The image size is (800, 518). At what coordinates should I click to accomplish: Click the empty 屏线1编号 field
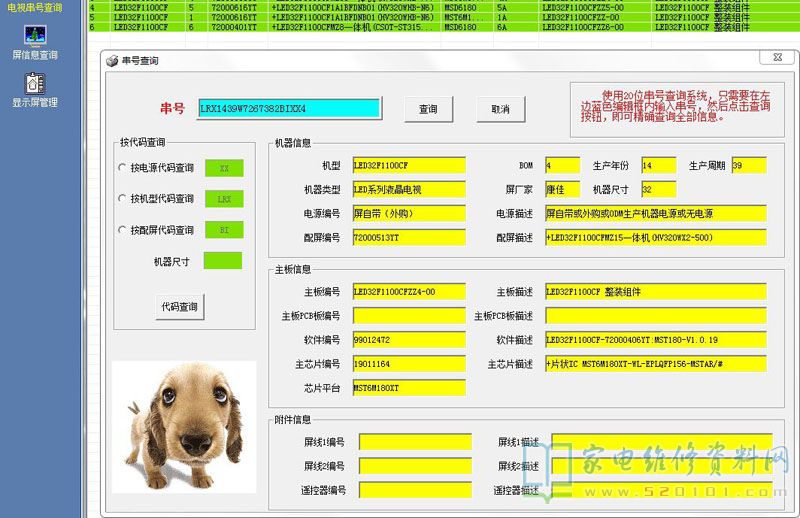(414, 442)
